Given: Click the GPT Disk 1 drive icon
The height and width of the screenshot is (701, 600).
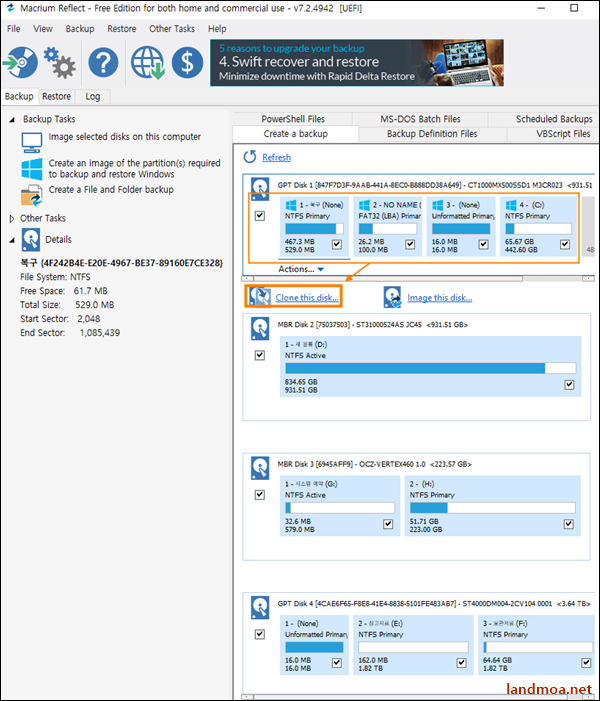Looking at the screenshot, I should pos(260,188).
